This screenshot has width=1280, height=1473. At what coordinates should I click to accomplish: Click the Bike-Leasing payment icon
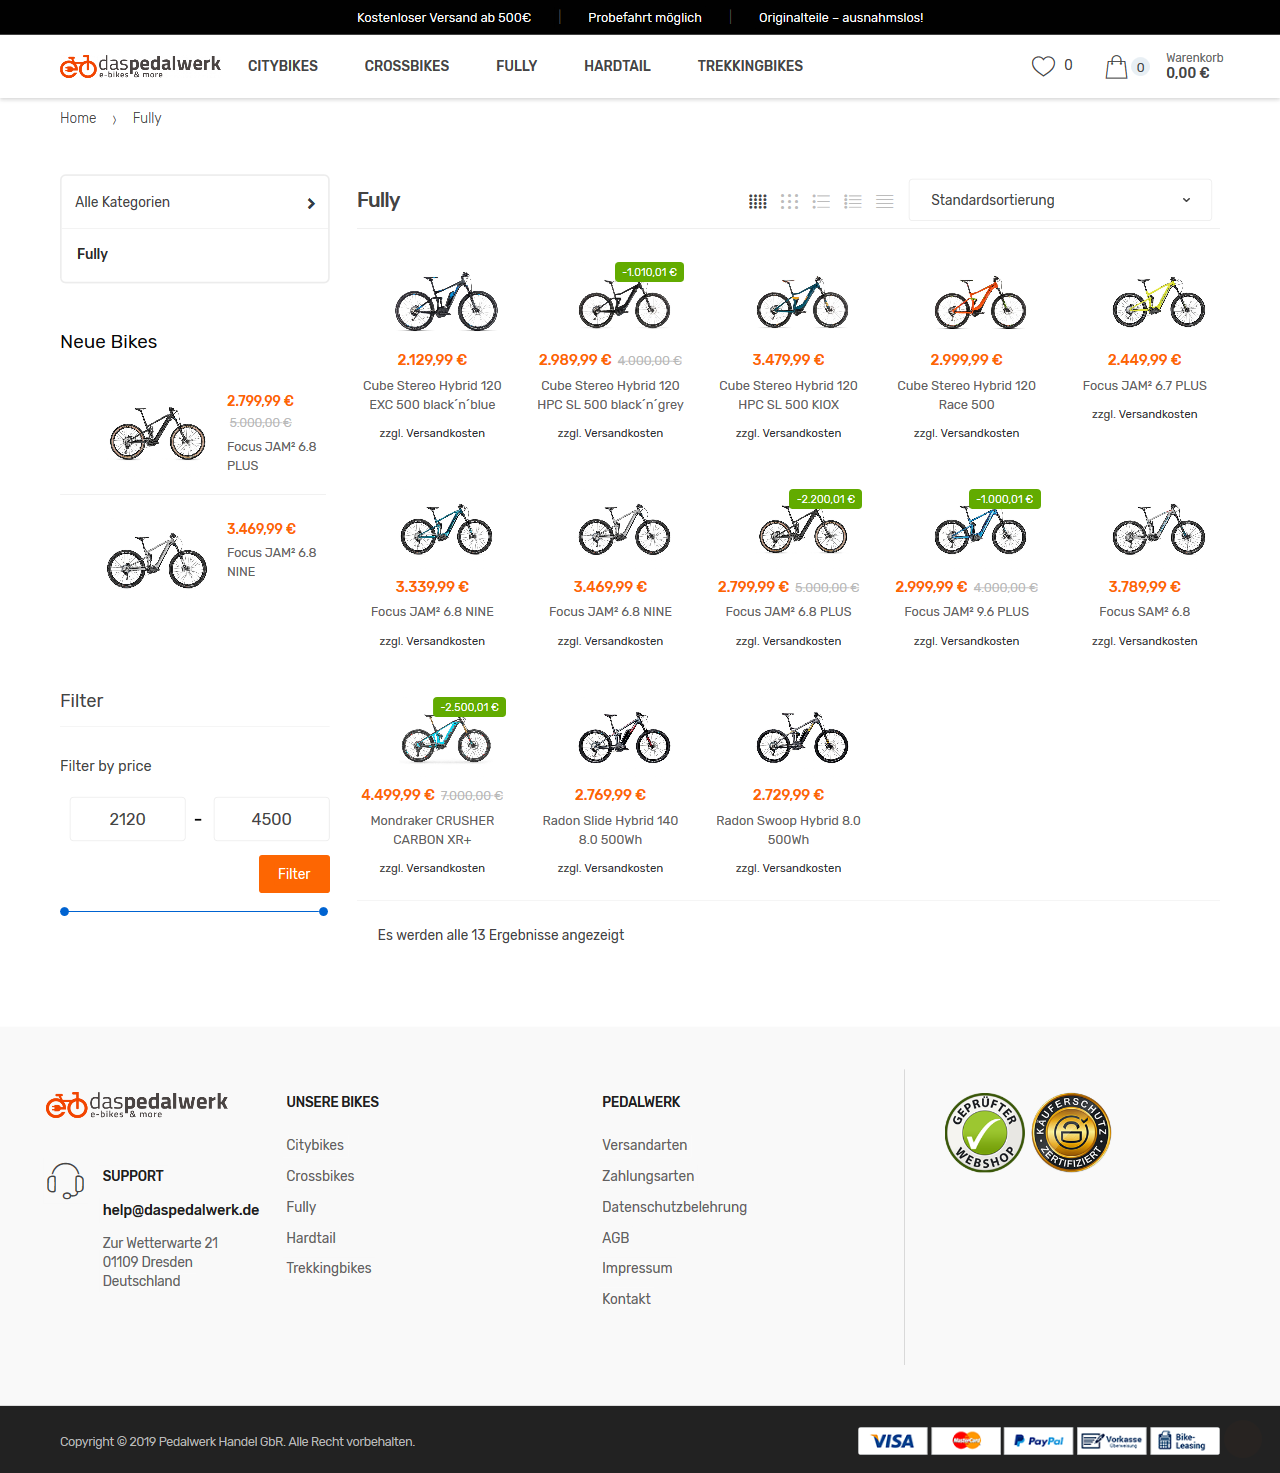click(1185, 1441)
